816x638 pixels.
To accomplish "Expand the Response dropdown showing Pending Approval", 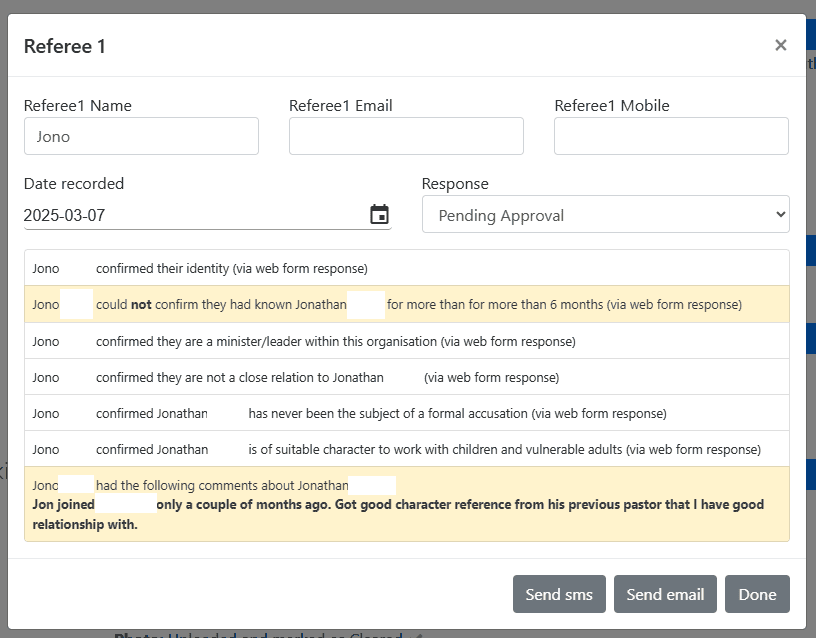I will click(605, 215).
